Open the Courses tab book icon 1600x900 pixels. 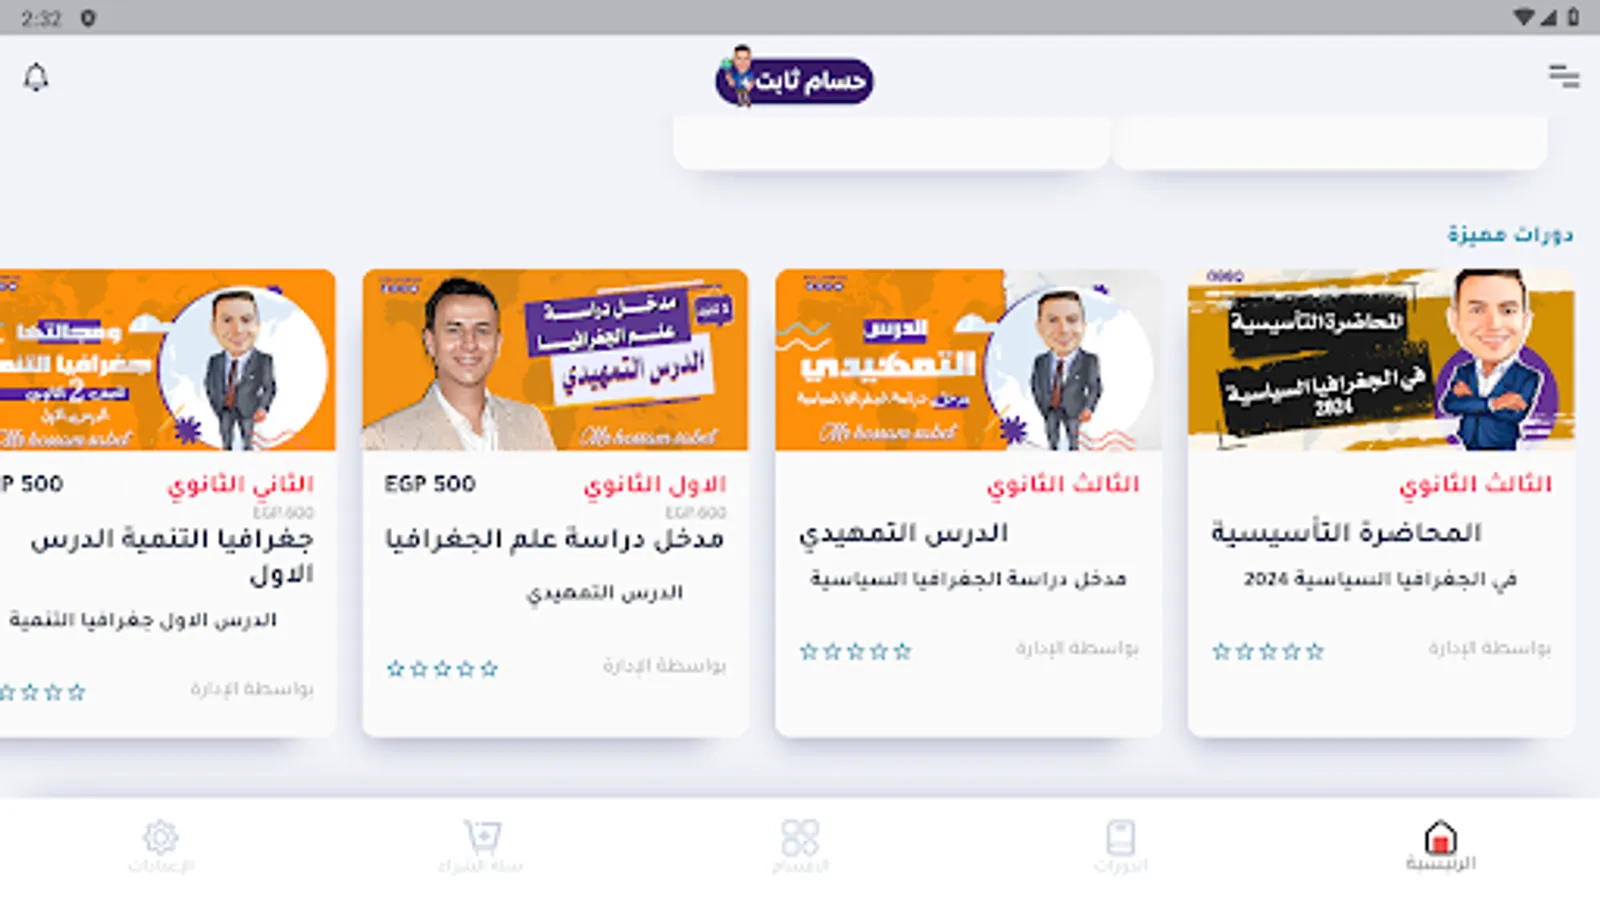tap(1120, 846)
